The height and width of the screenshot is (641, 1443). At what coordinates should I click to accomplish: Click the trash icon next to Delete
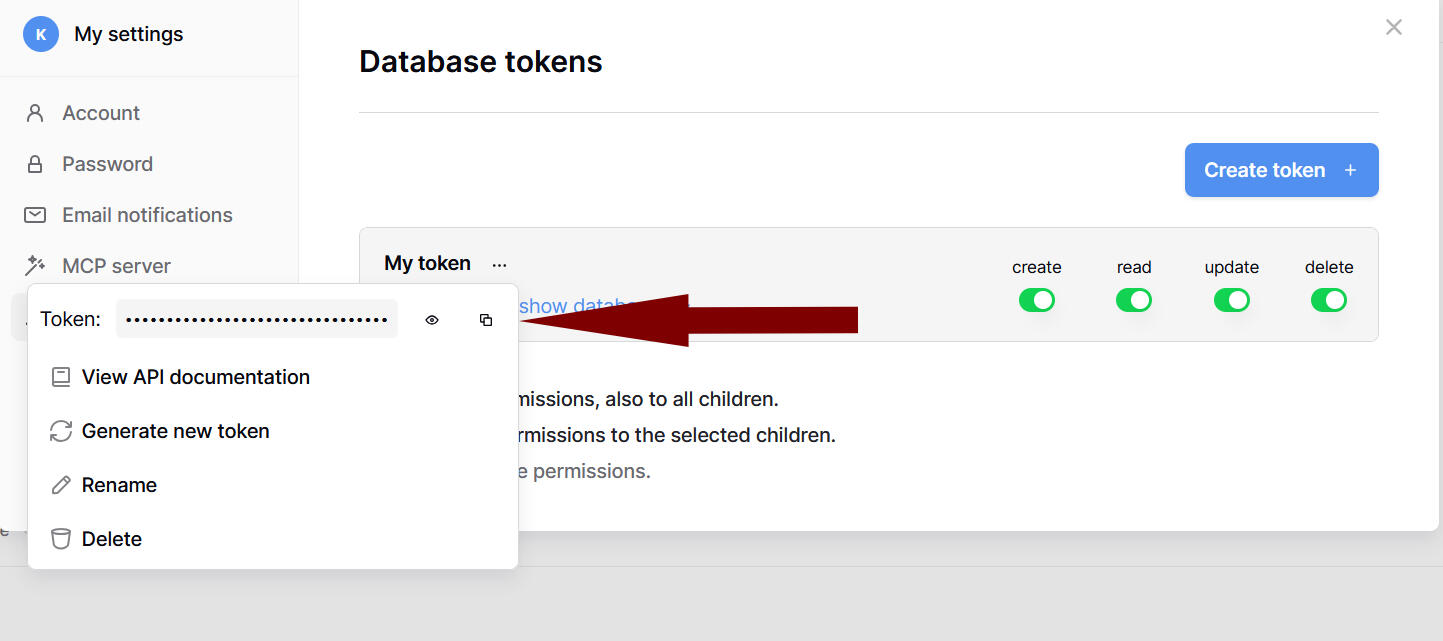61,539
